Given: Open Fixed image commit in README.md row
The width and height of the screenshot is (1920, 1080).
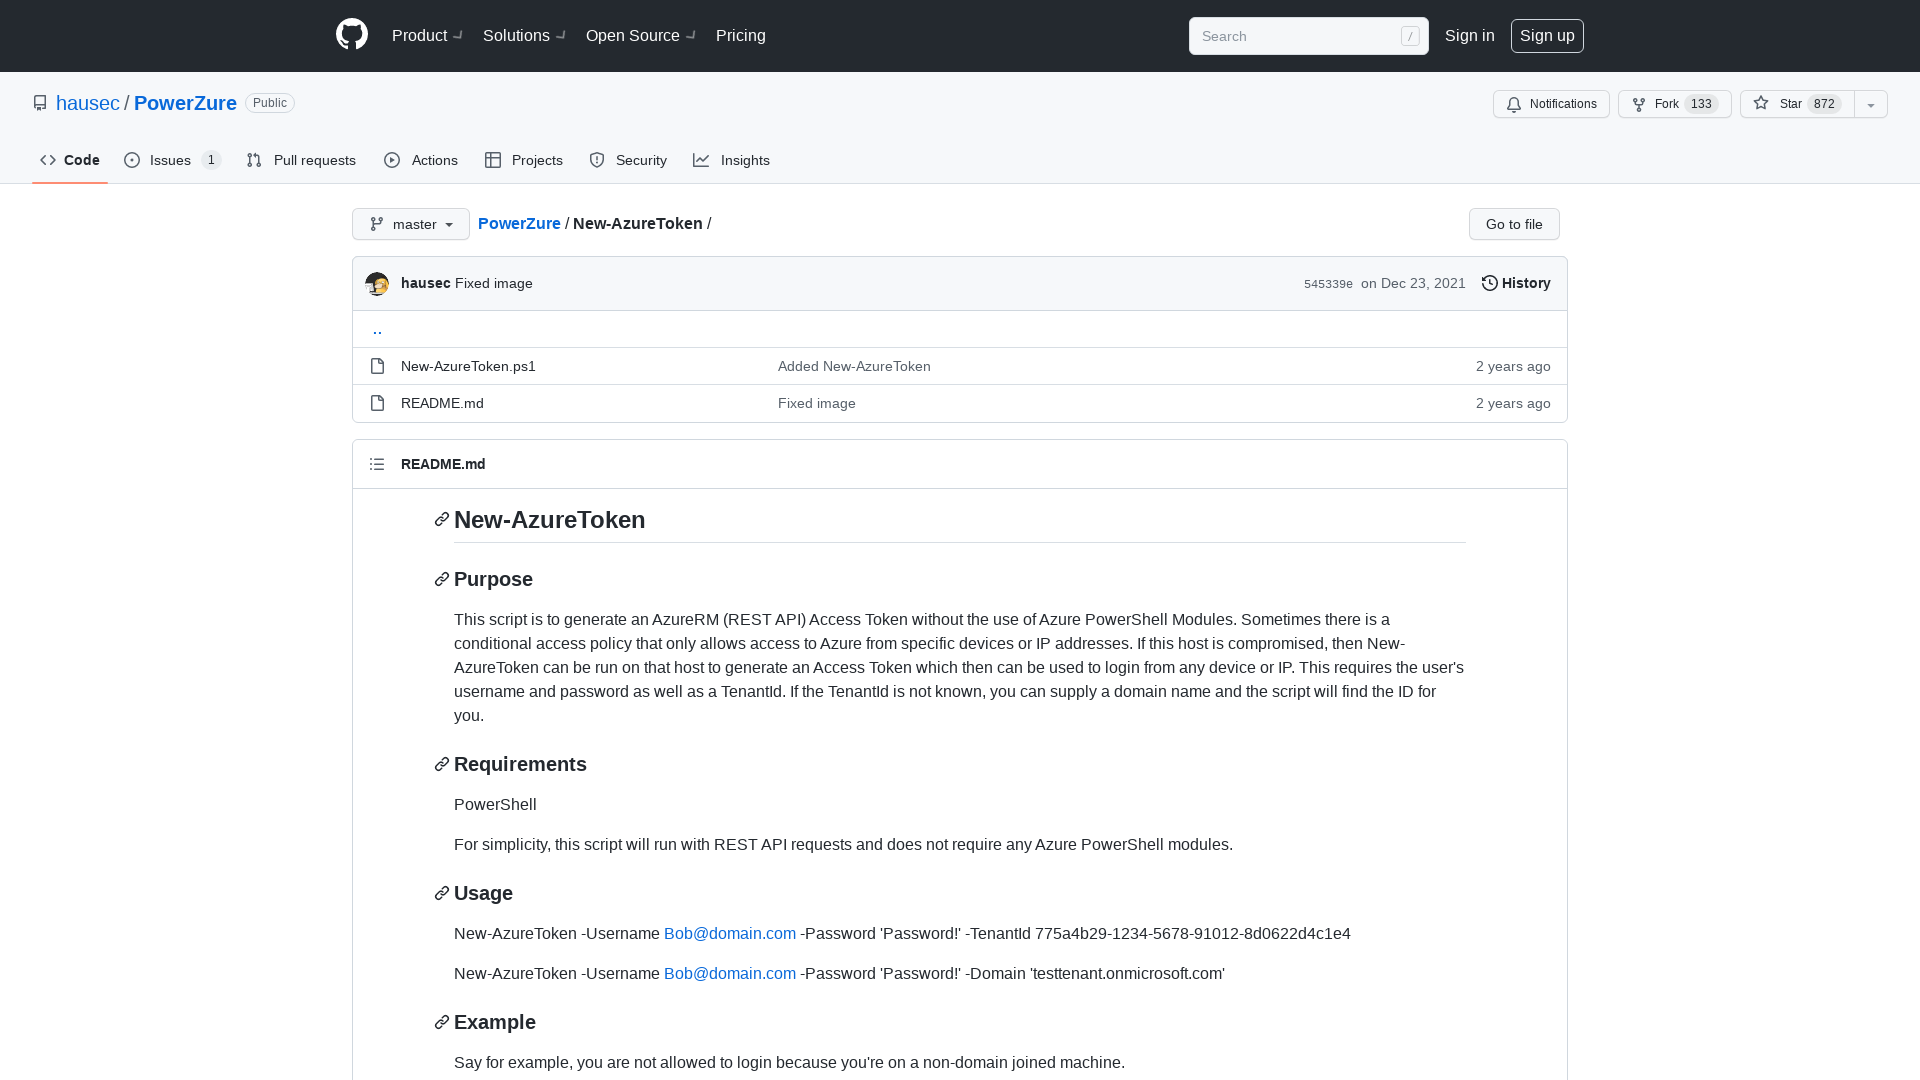Looking at the screenshot, I should [817, 403].
